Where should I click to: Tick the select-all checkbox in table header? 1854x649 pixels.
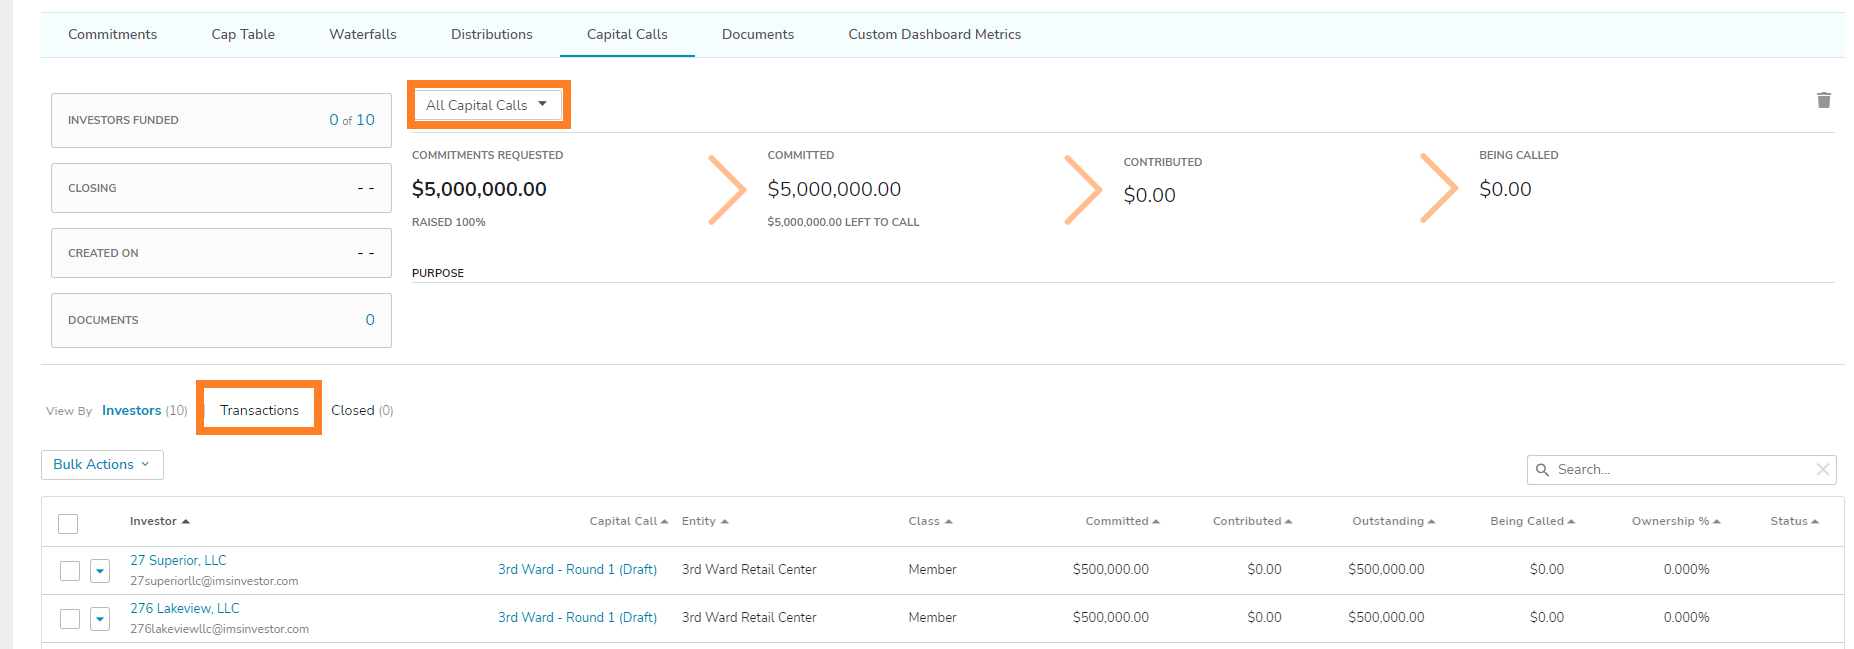[x=68, y=523]
